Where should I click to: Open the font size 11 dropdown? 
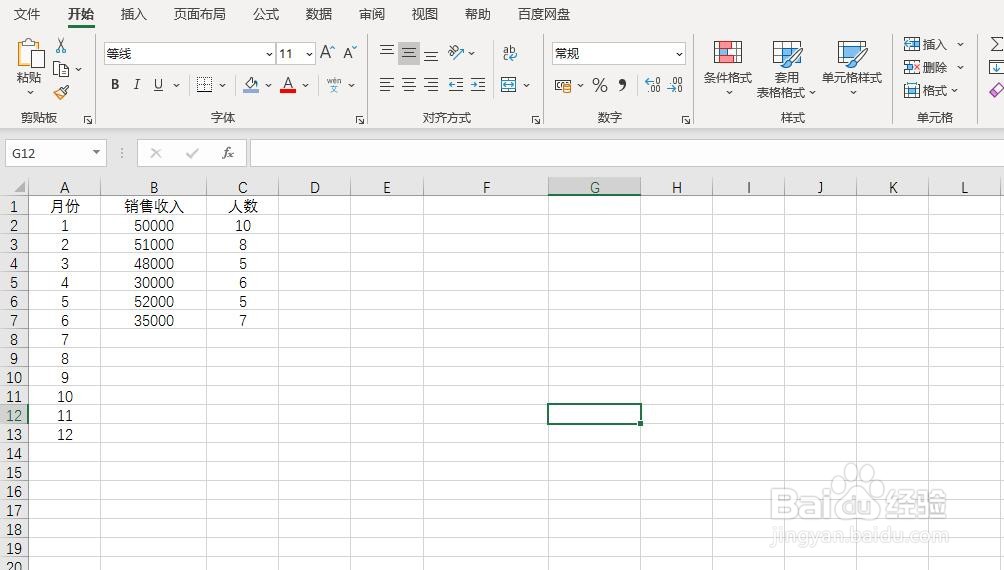309,54
